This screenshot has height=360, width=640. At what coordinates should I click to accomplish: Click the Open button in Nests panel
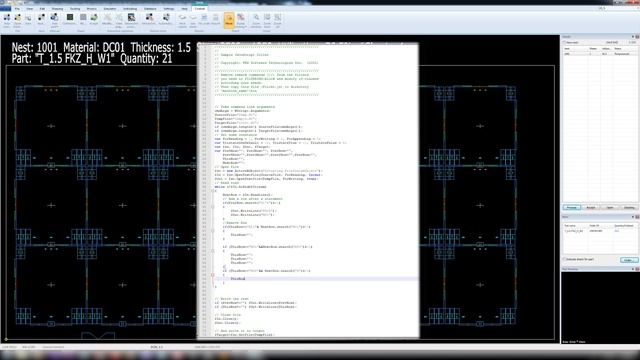click(x=610, y=207)
